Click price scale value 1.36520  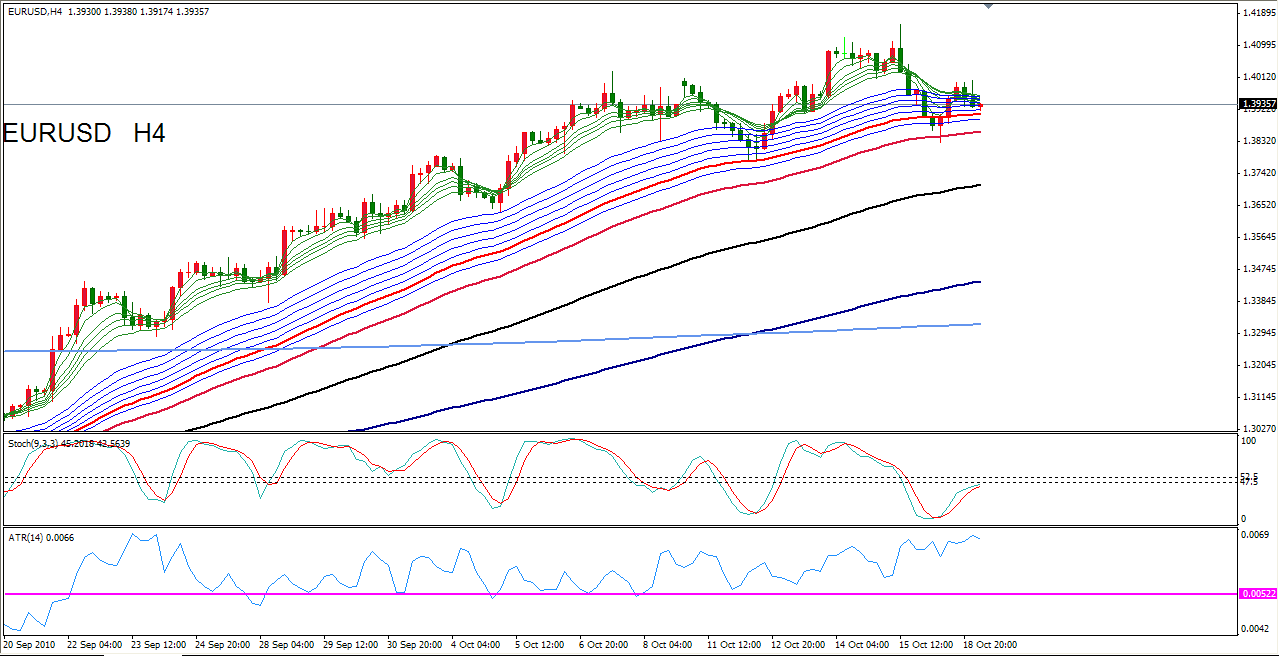tap(1258, 205)
